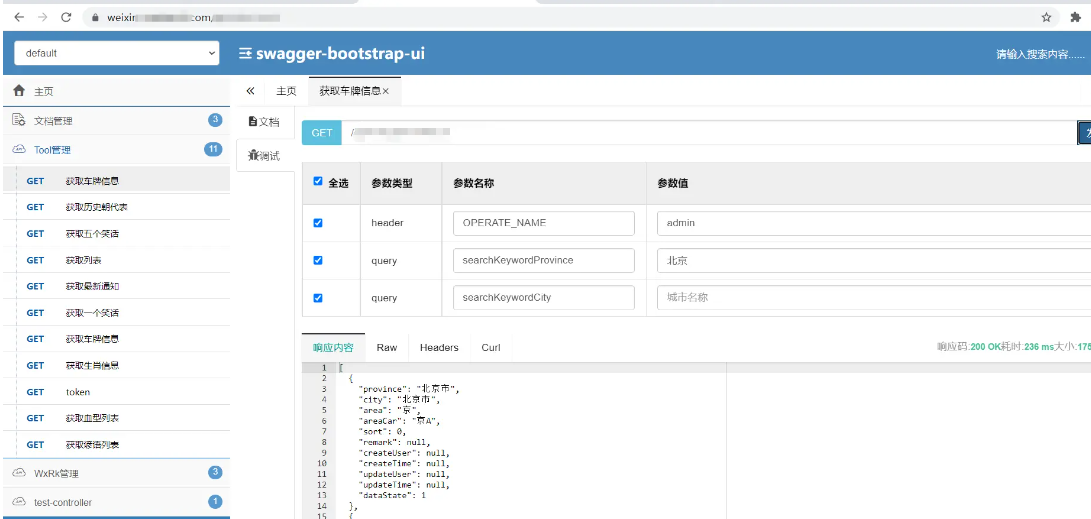Click the "dataState": 1 response line
Image resolution: width=1091 pixels, height=519 pixels.
(392, 495)
